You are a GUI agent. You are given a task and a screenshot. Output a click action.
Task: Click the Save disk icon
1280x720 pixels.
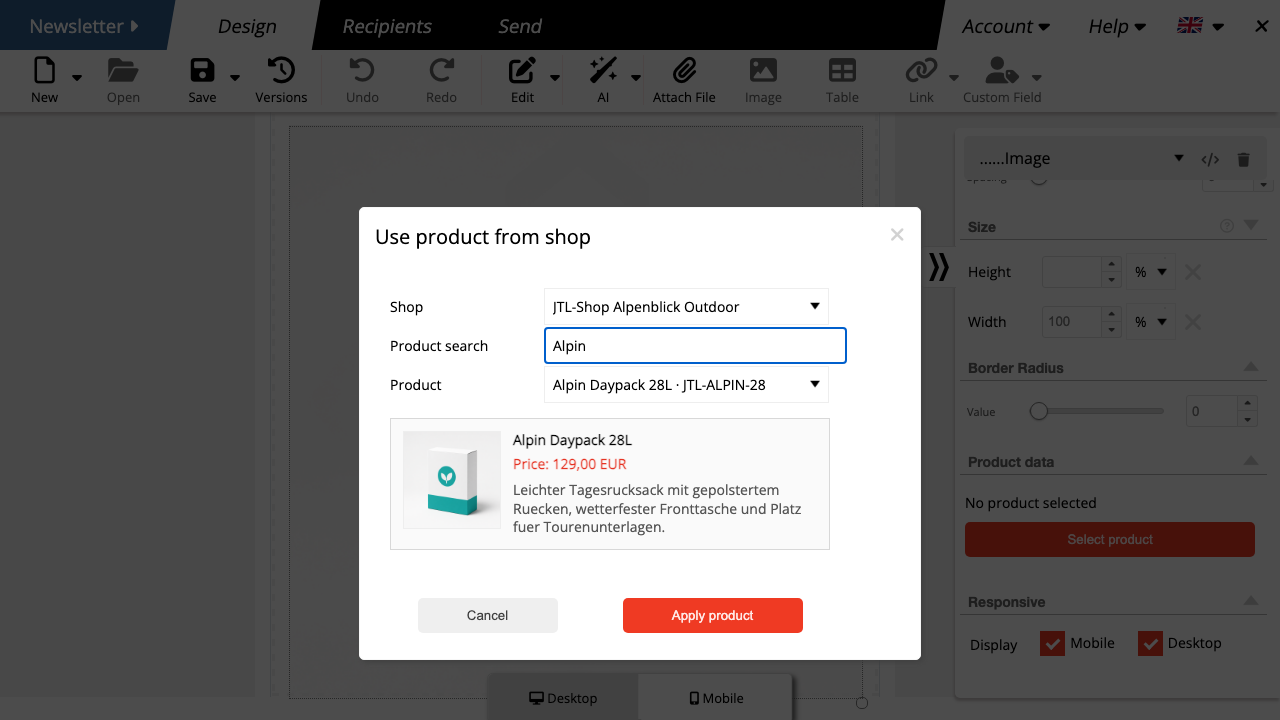[202, 70]
